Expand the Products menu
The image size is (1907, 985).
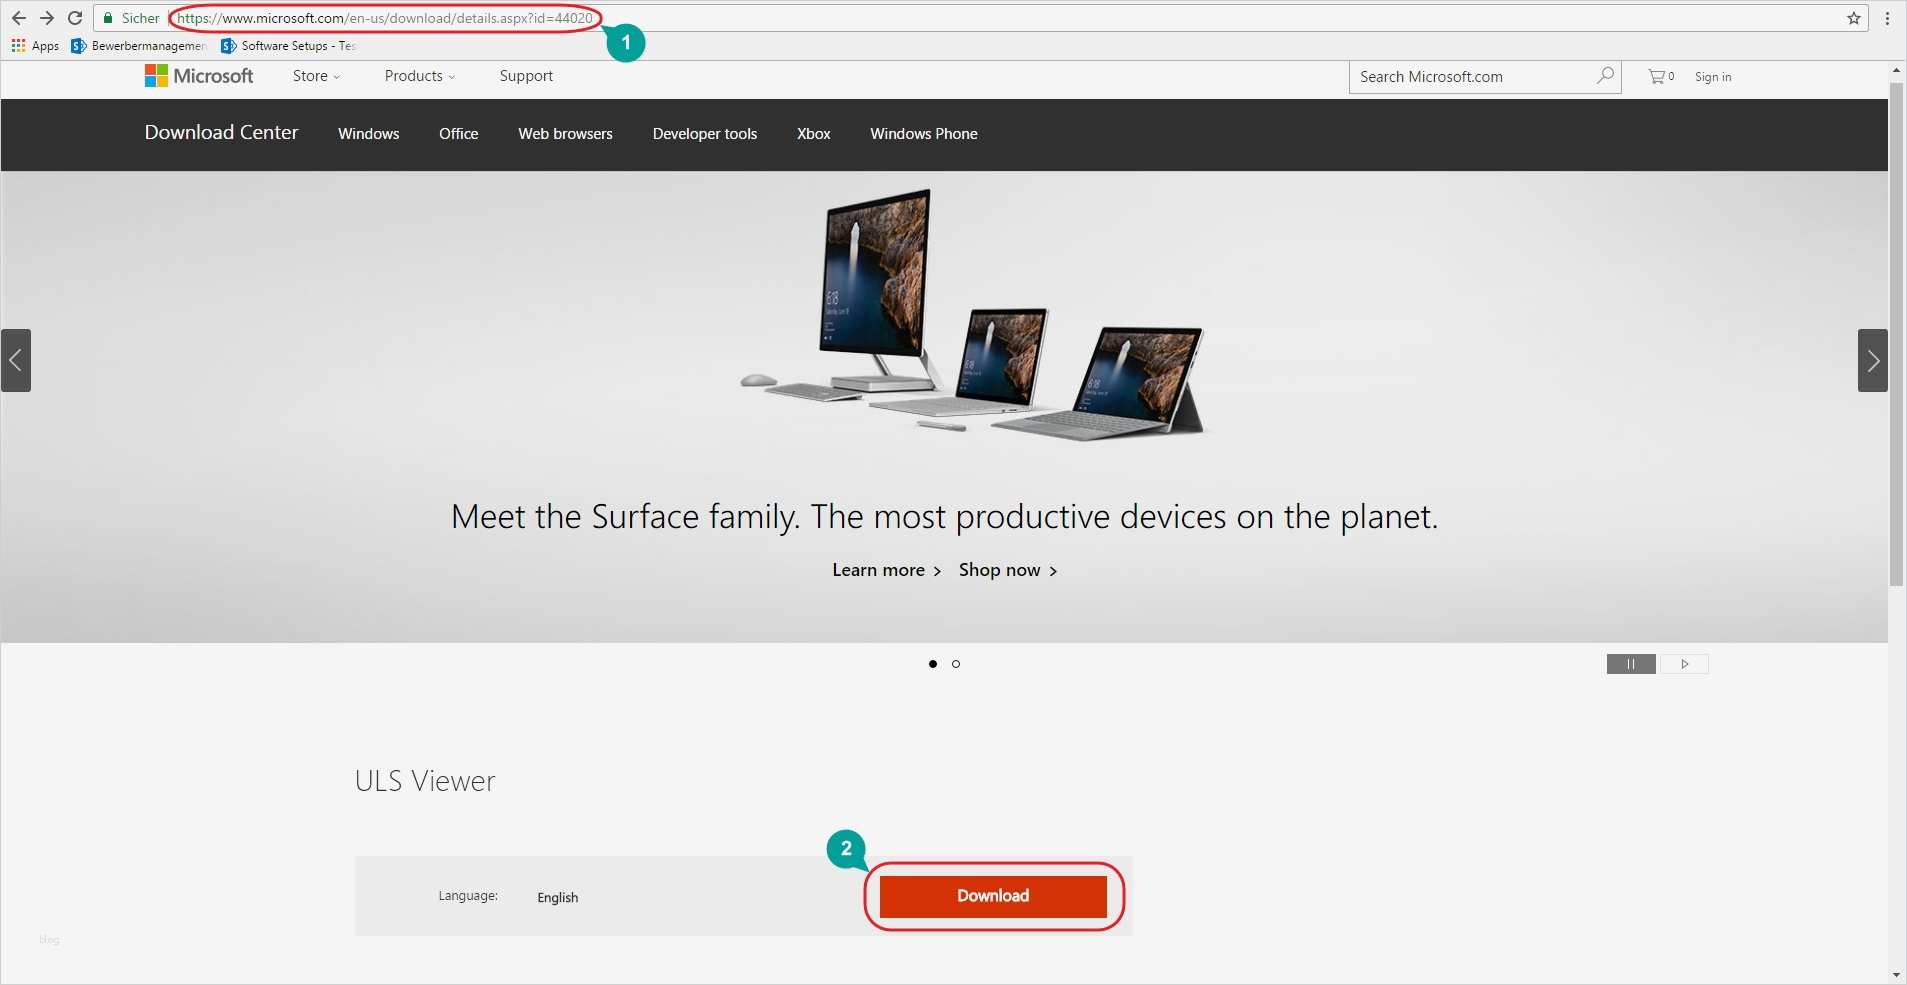(x=420, y=76)
